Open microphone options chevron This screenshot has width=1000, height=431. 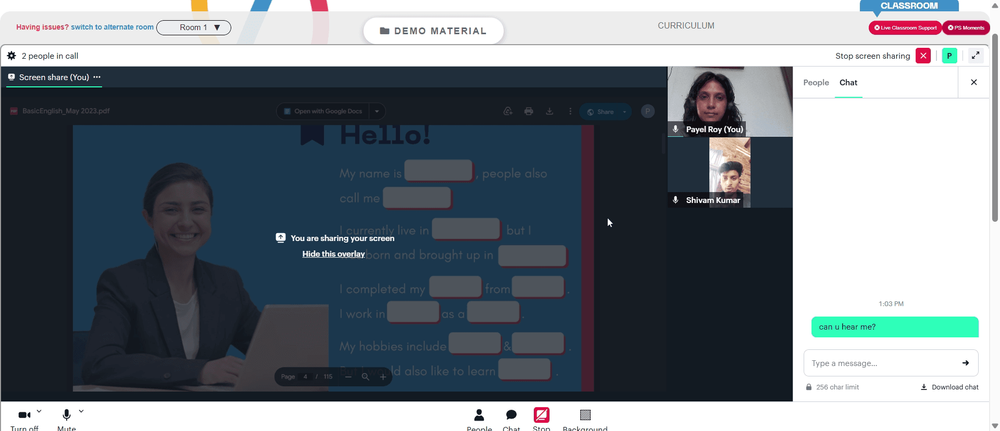81,411
